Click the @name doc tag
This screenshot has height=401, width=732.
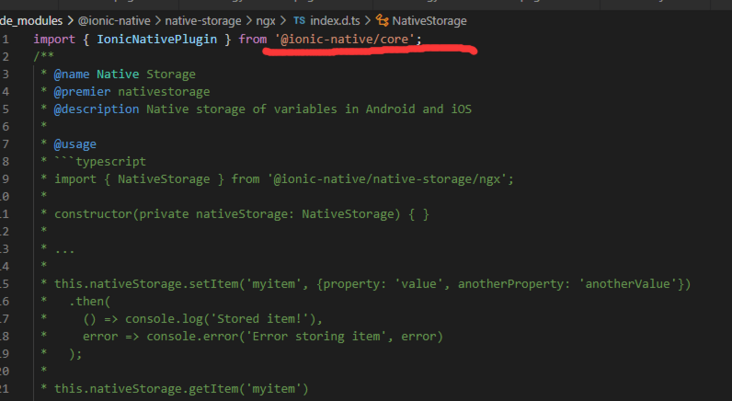pos(71,74)
